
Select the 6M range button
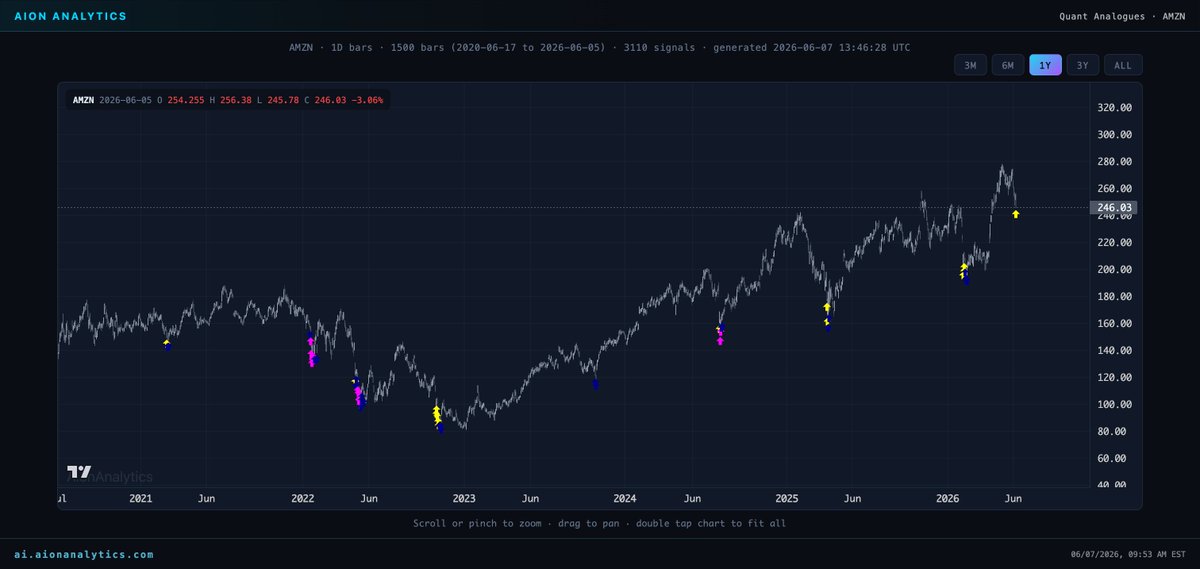pos(1008,65)
